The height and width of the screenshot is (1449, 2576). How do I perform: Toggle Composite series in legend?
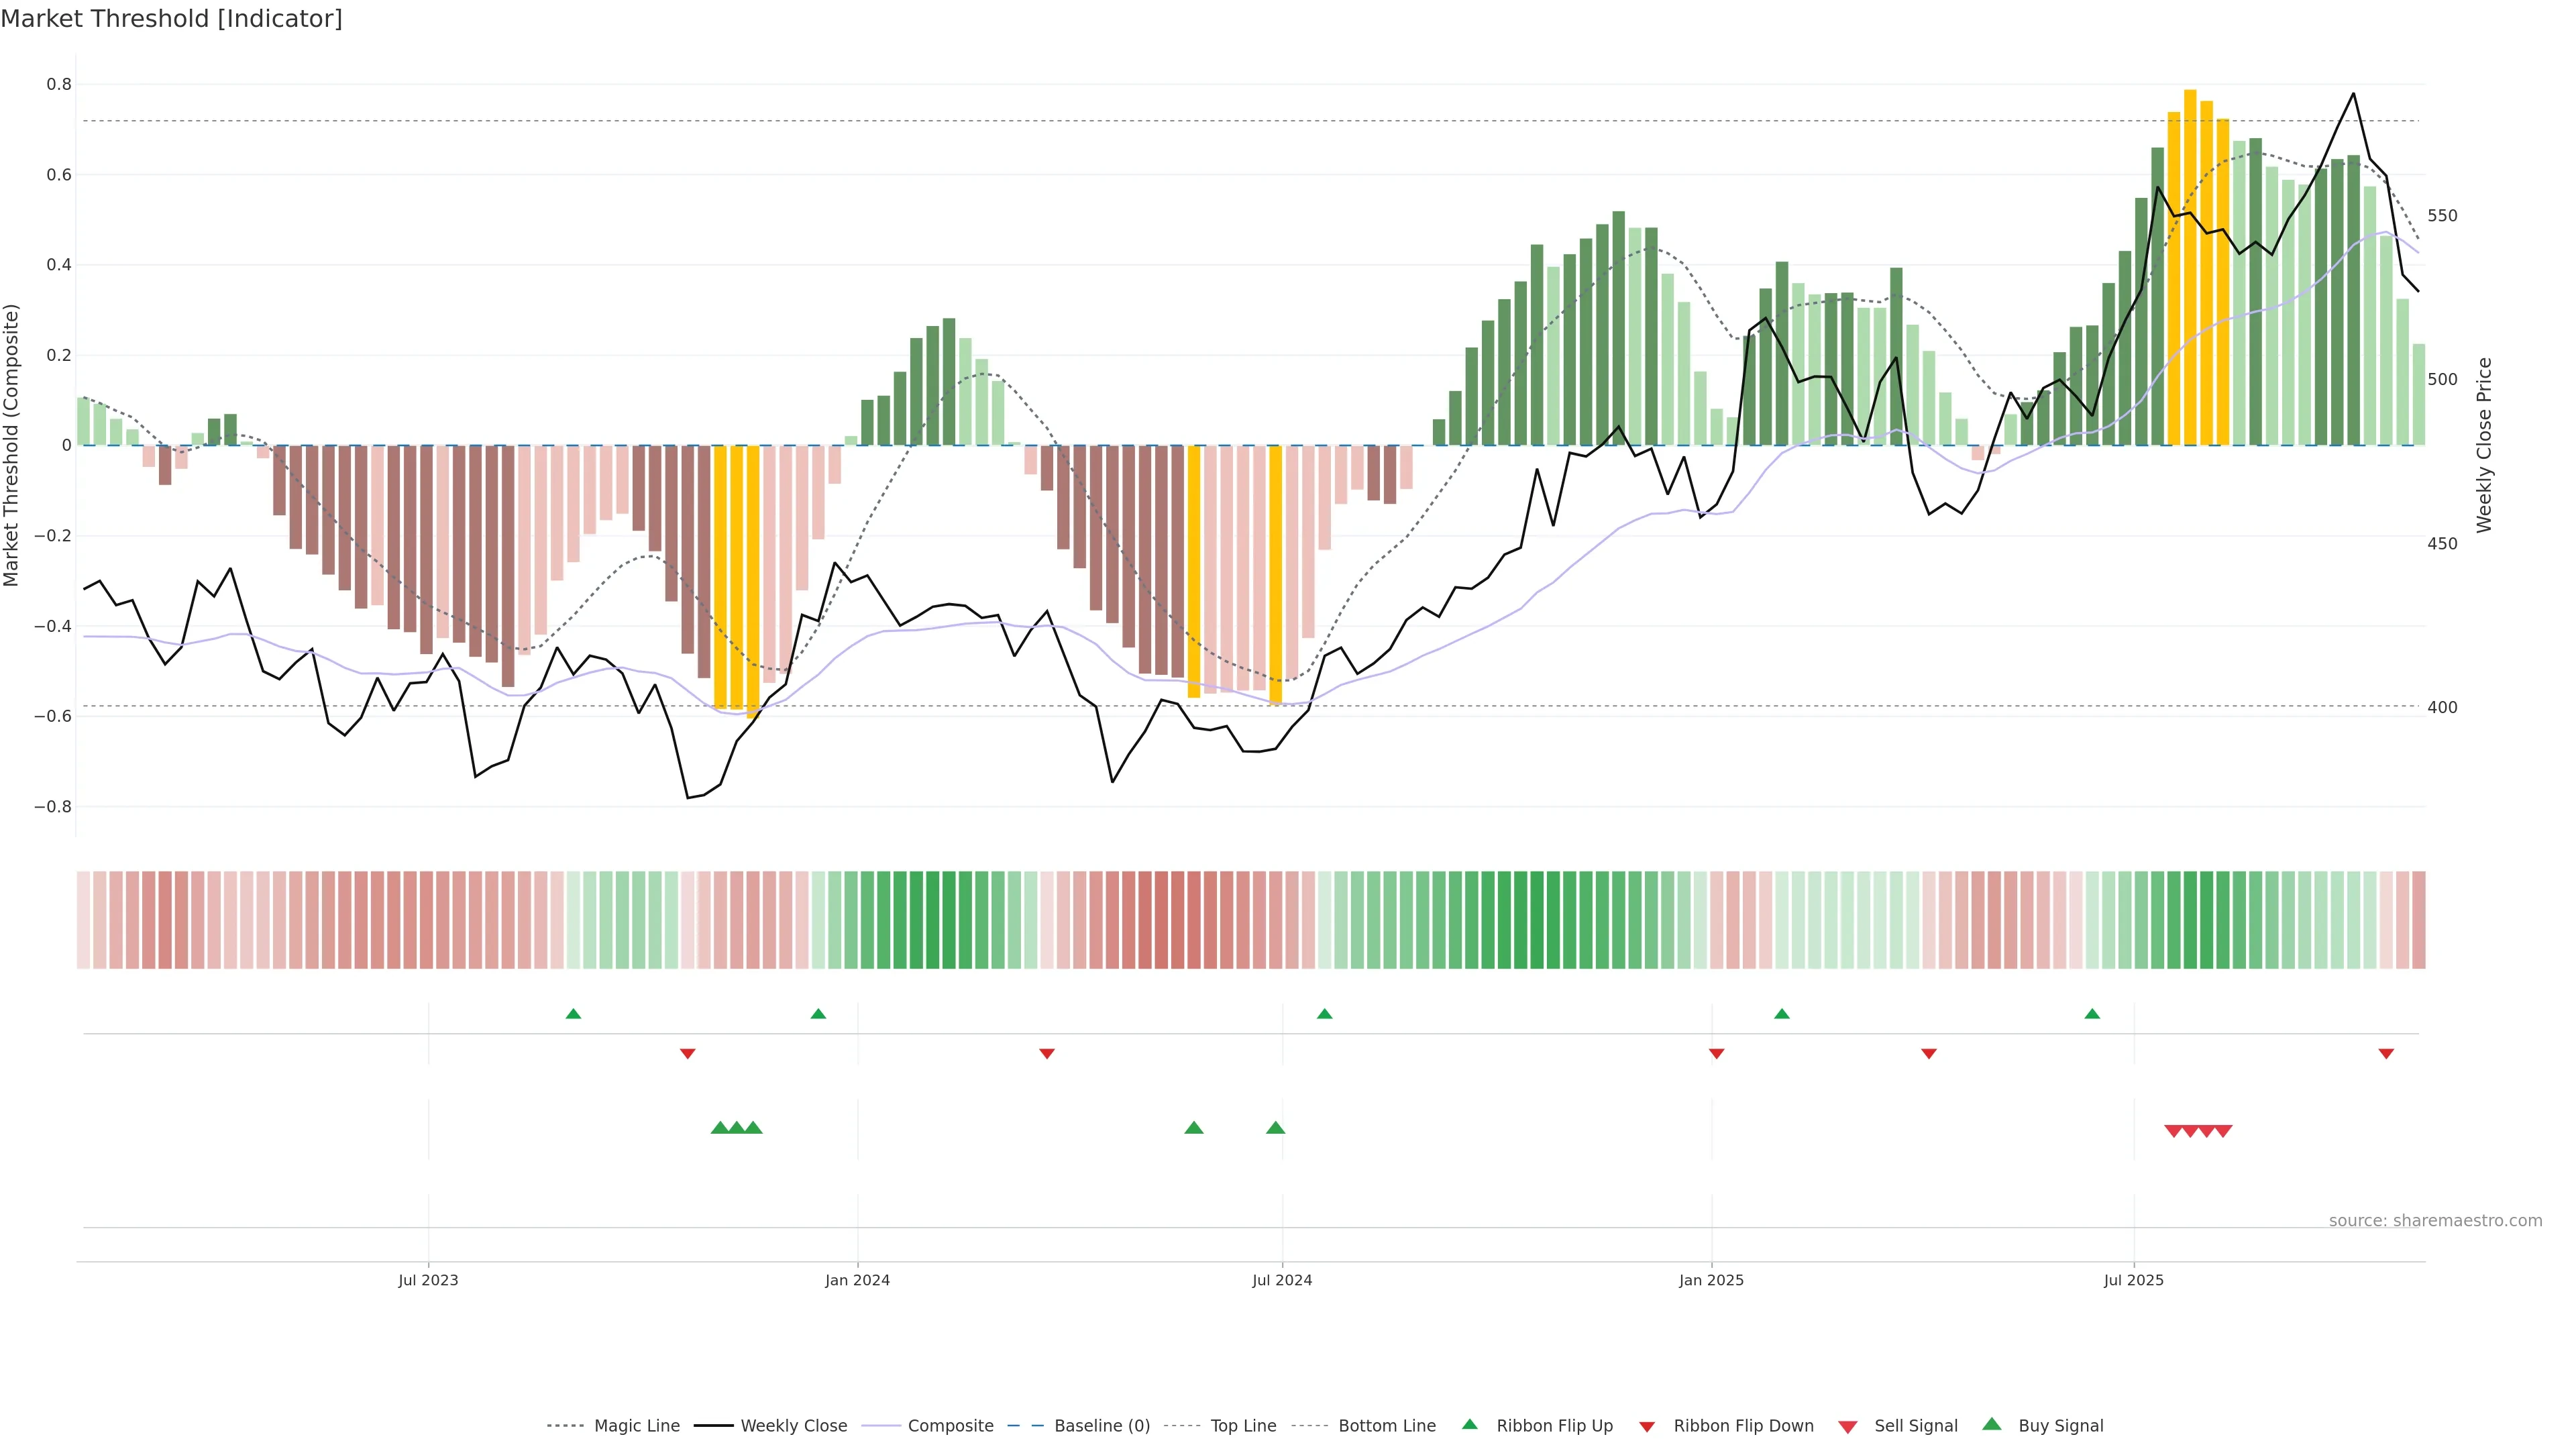950,1426
